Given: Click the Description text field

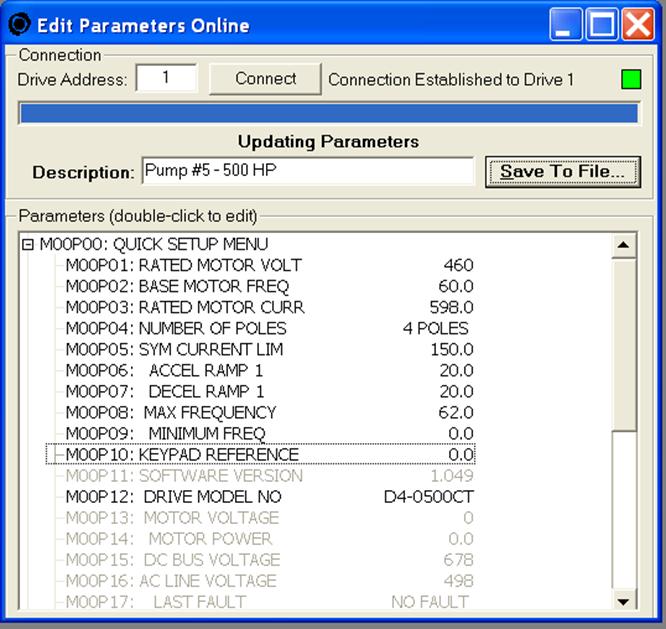Looking at the screenshot, I should pos(307,171).
